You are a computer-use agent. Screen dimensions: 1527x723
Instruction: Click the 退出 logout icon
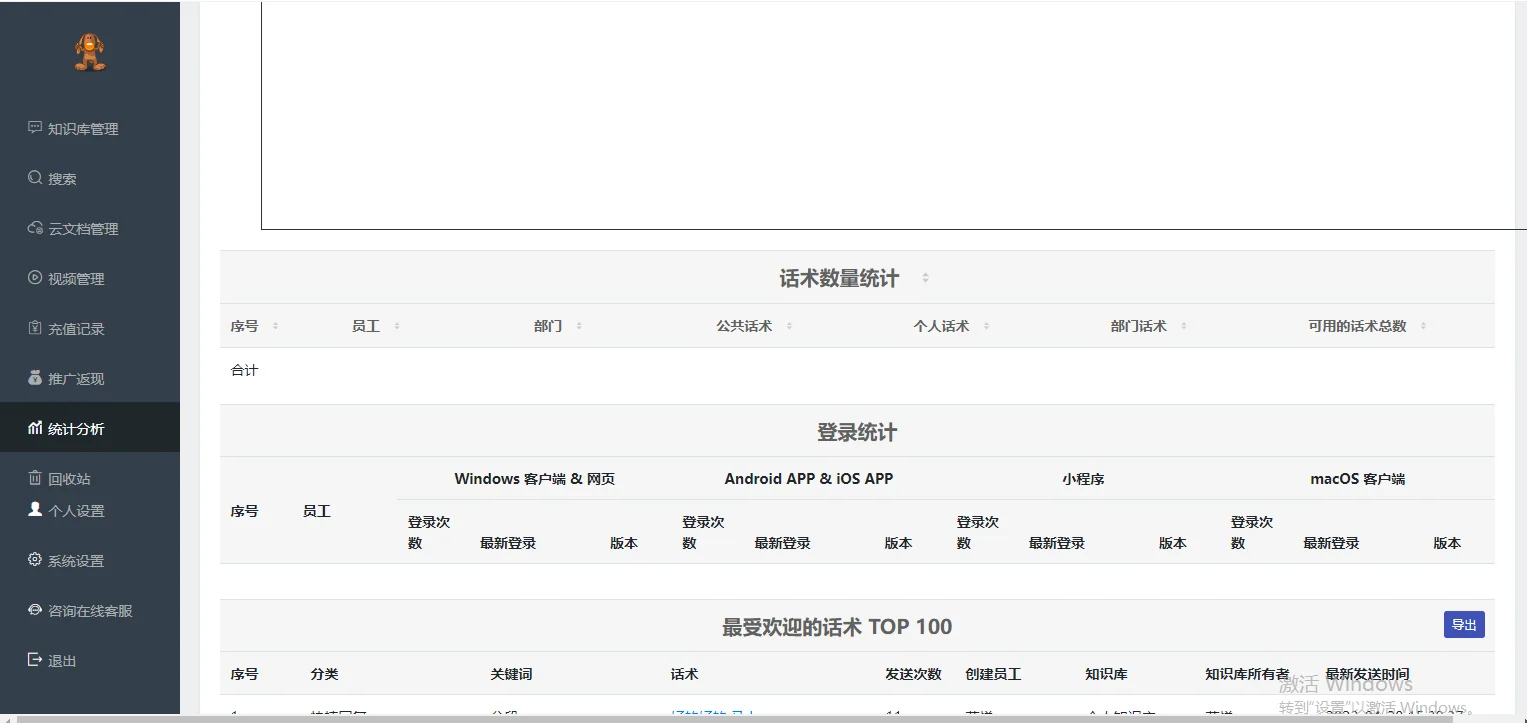coord(35,660)
